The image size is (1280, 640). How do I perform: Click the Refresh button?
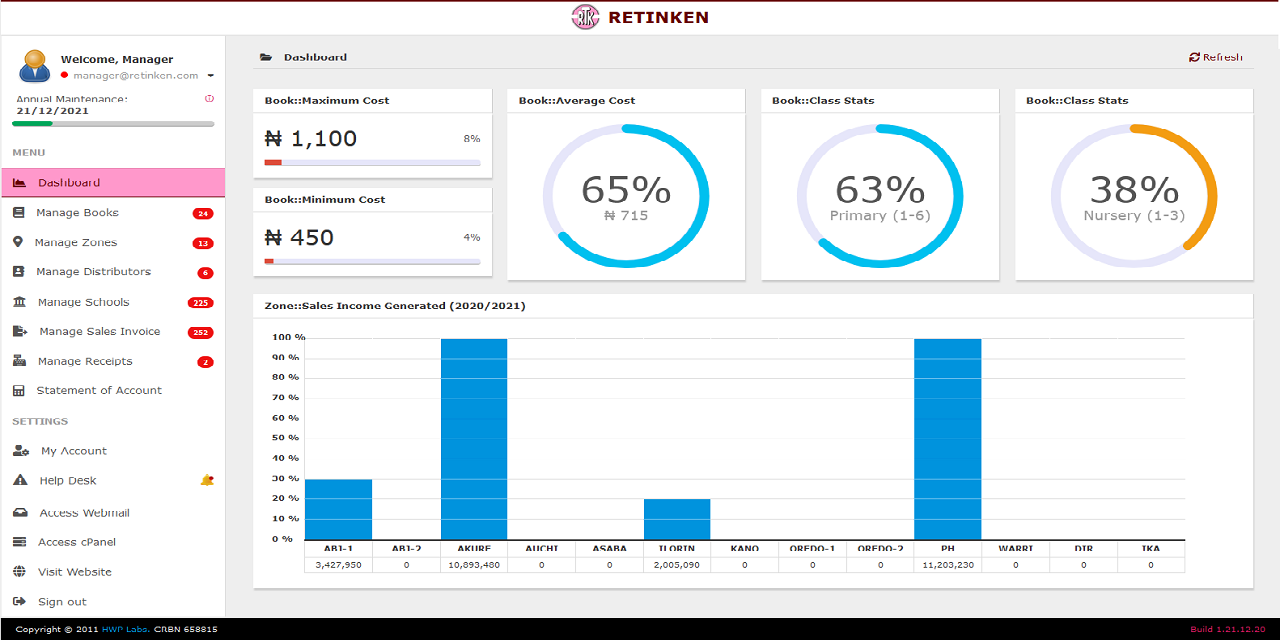[x=1216, y=57]
